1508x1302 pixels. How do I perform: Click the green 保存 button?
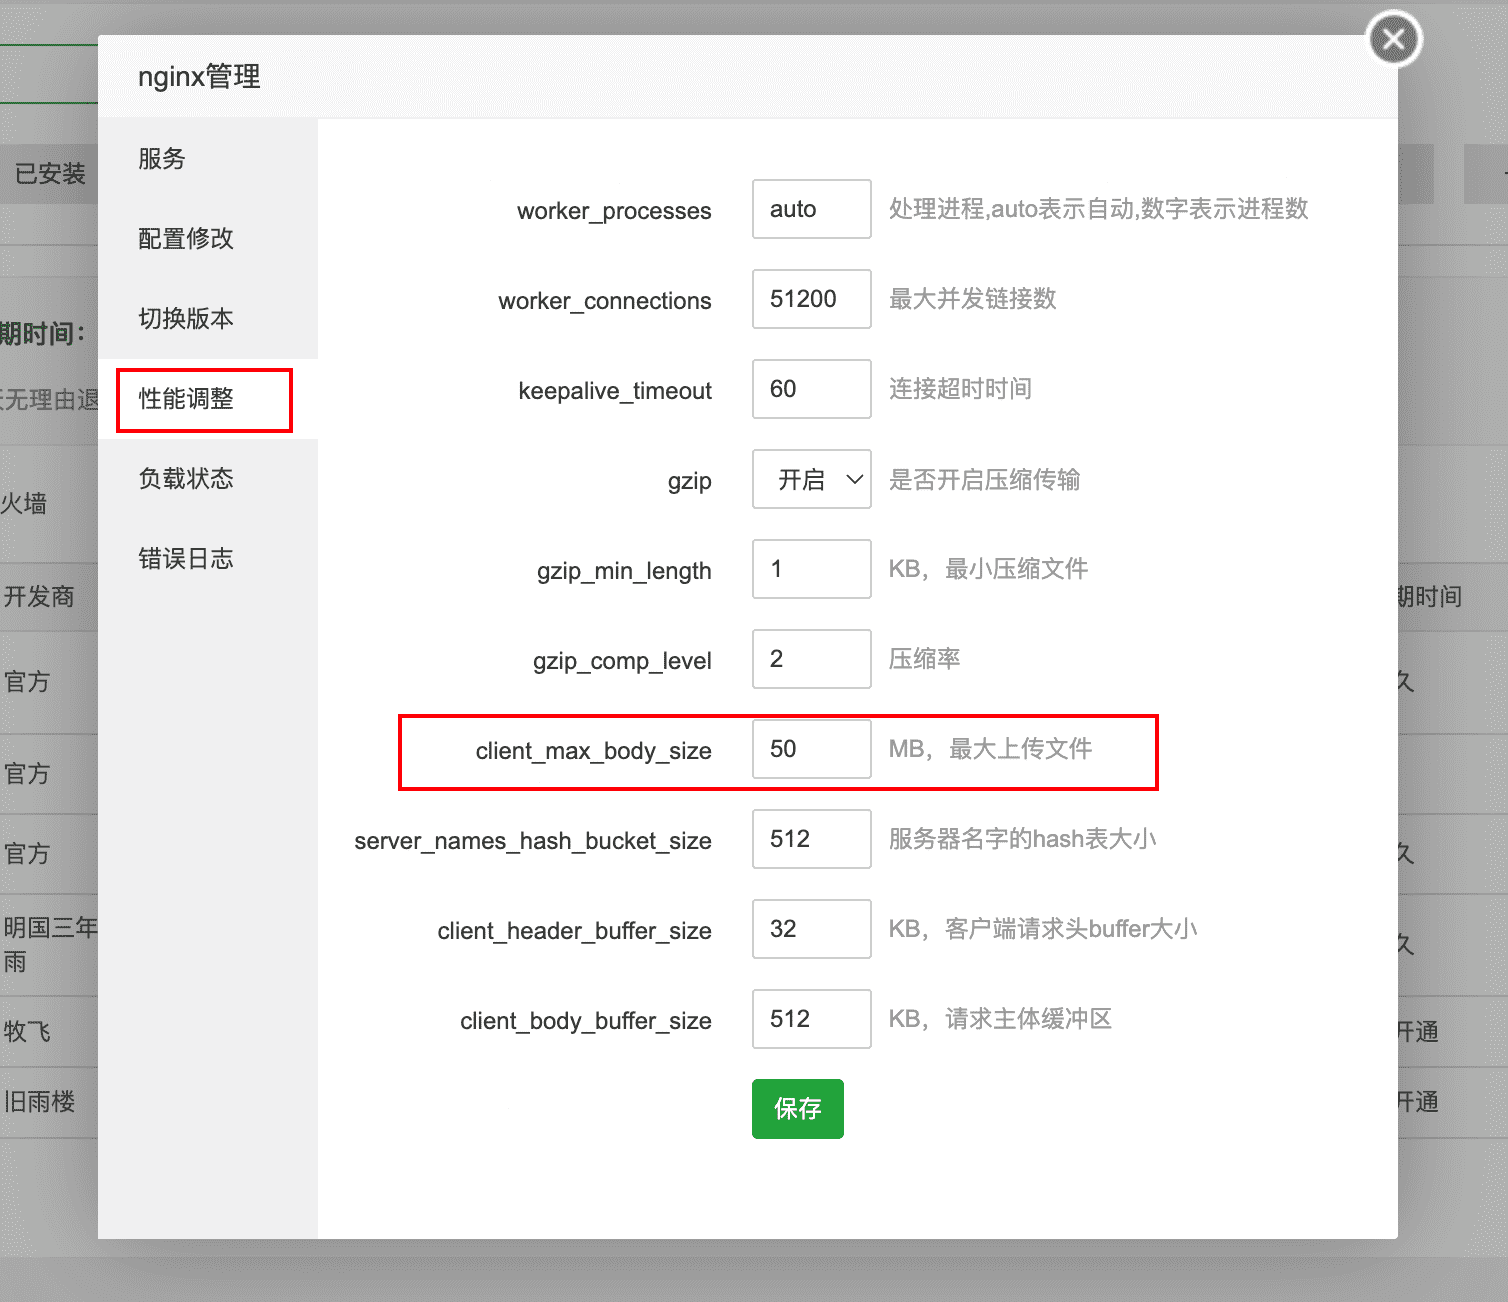tap(797, 1109)
